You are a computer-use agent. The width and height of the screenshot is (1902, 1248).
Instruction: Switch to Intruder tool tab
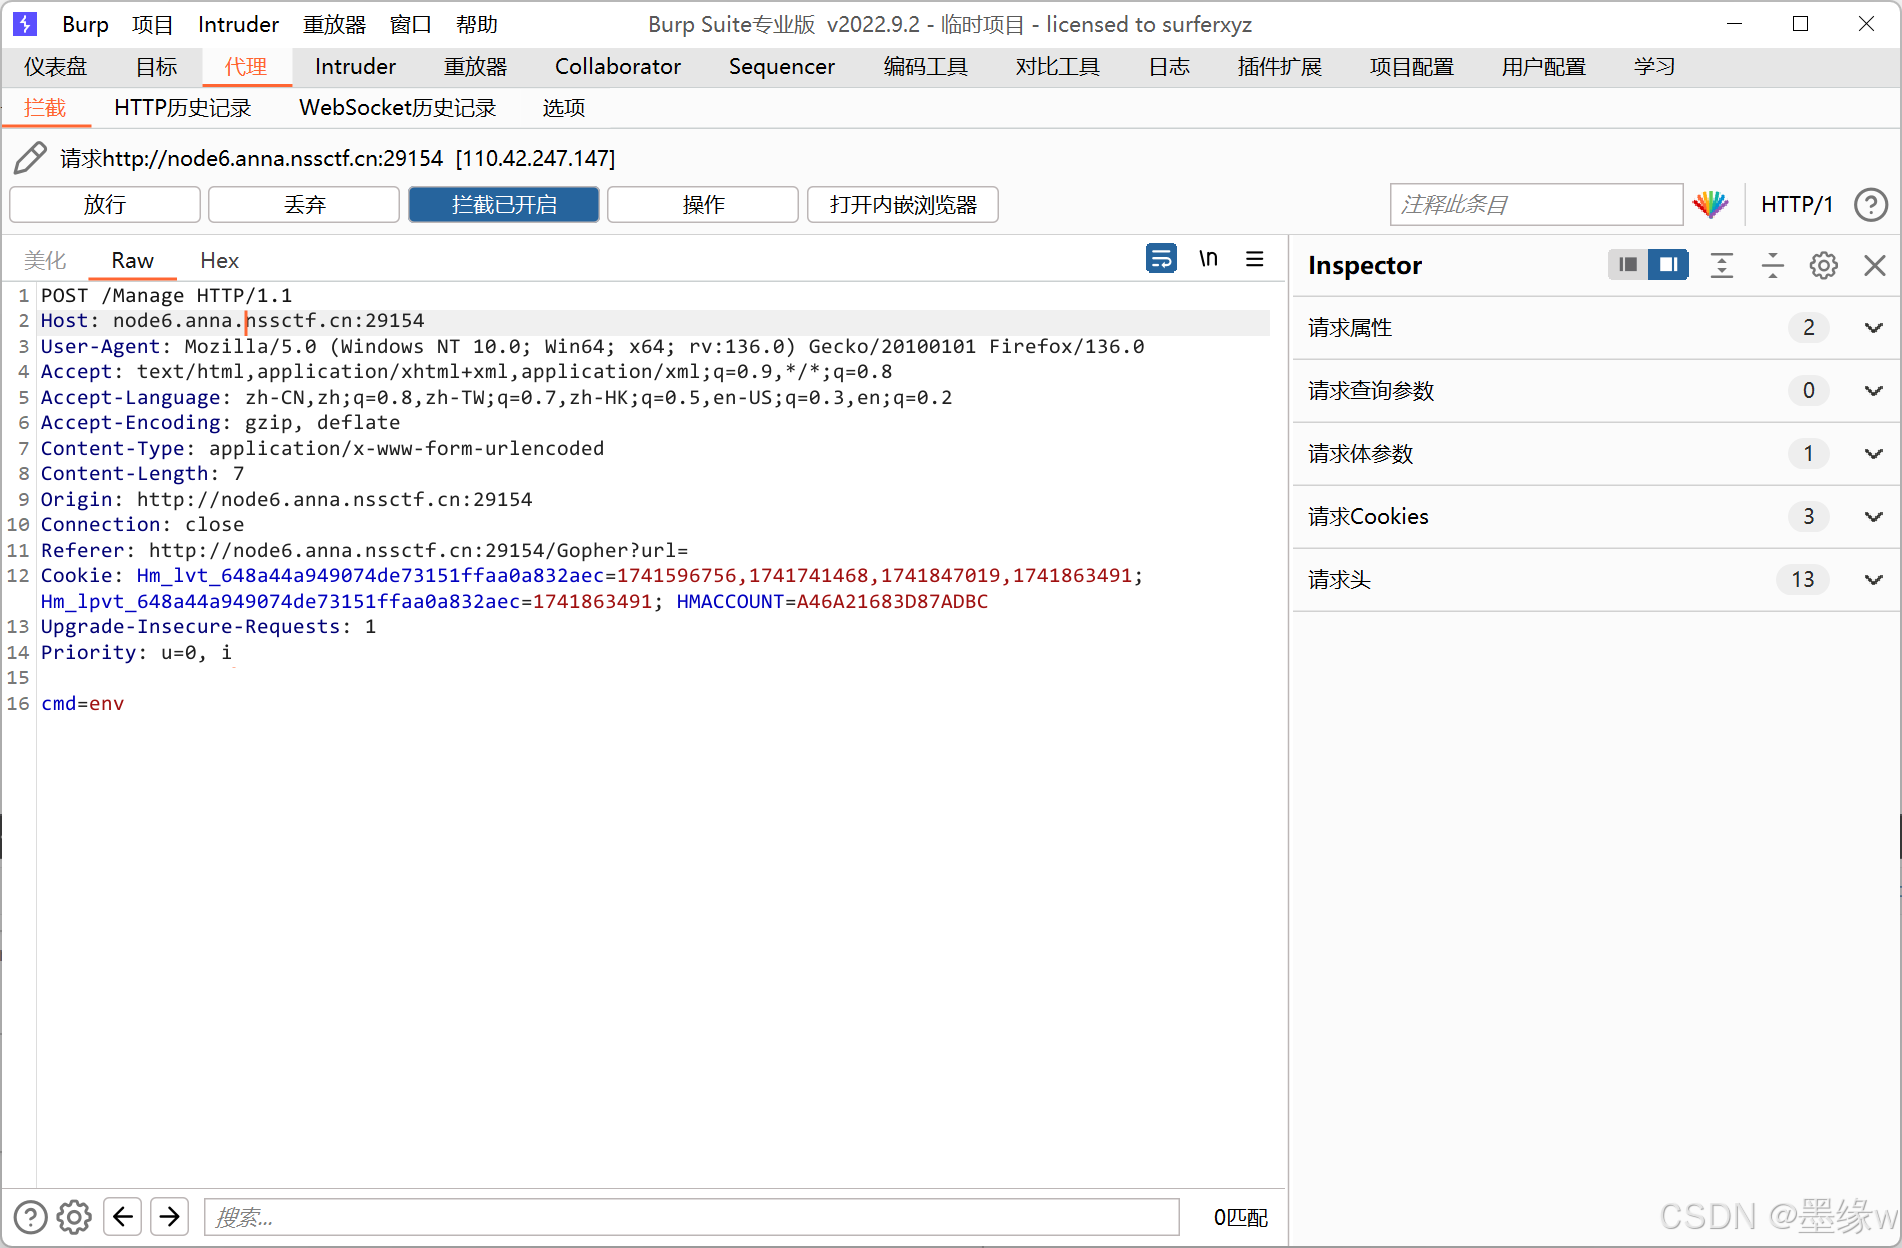click(355, 66)
